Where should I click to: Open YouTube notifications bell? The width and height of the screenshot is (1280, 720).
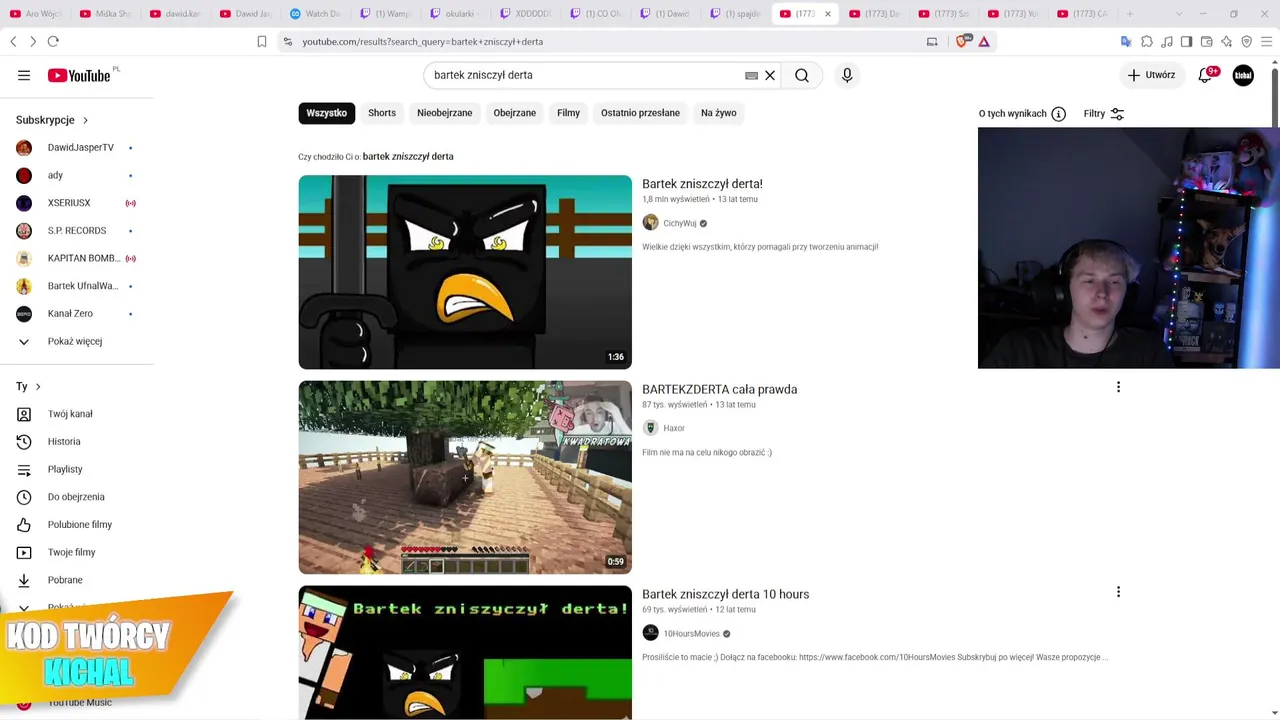point(1206,75)
